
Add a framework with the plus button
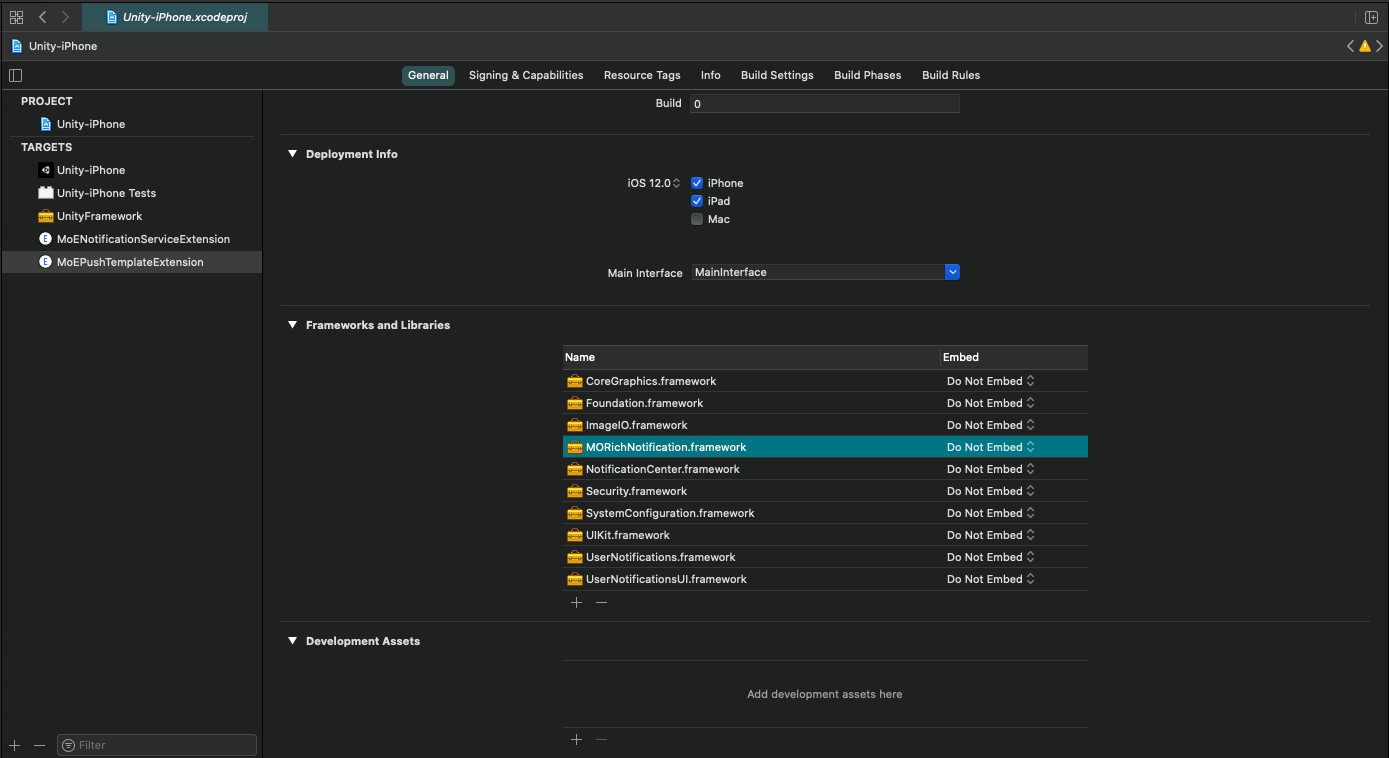click(576, 602)
